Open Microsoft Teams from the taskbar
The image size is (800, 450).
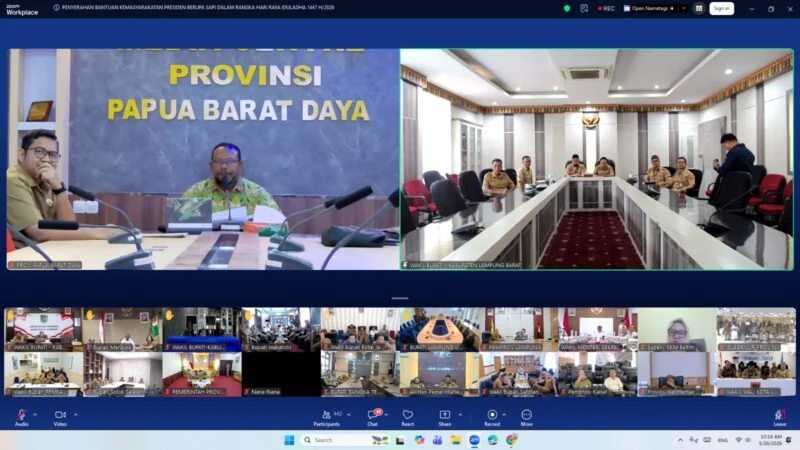coord(437,440)
